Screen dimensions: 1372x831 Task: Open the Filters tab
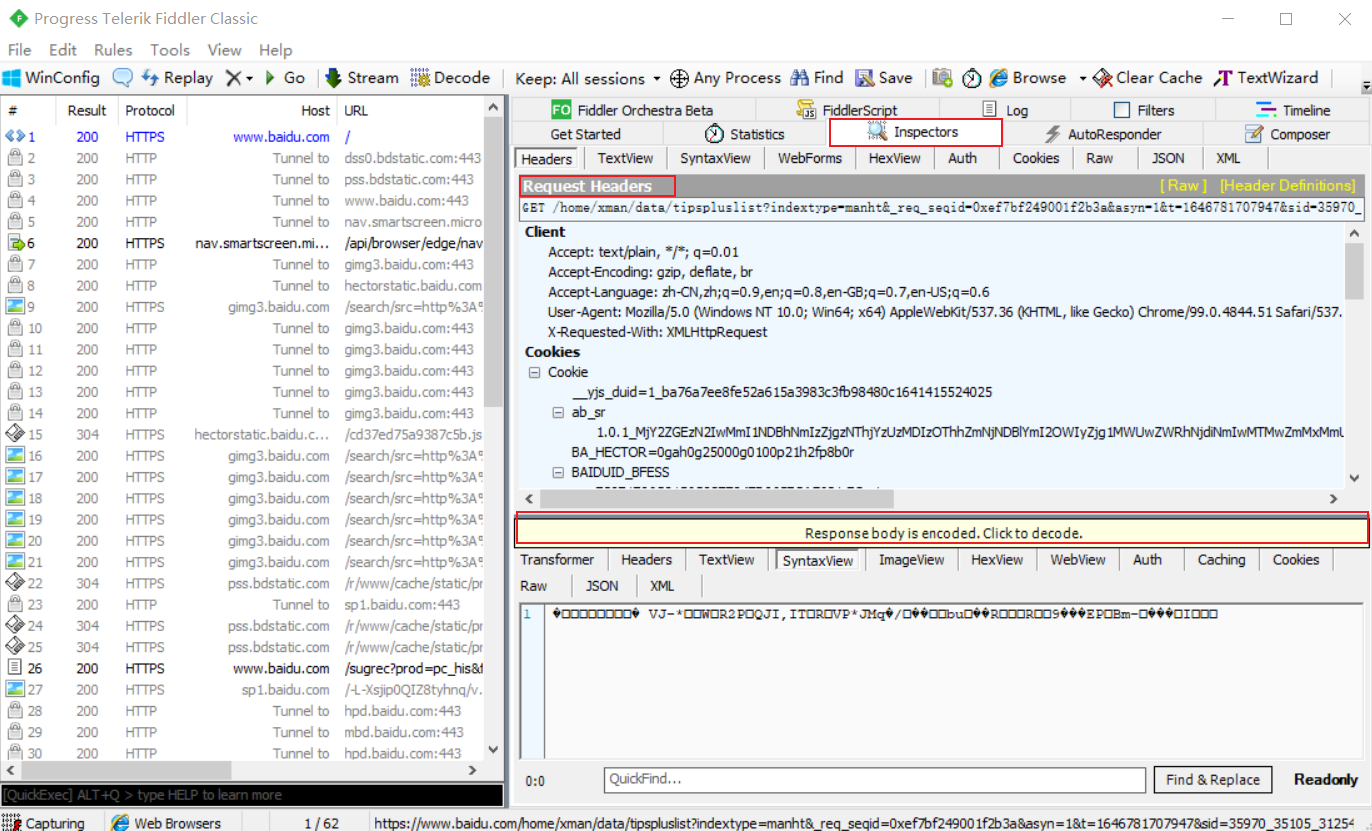coord(1144,110)
